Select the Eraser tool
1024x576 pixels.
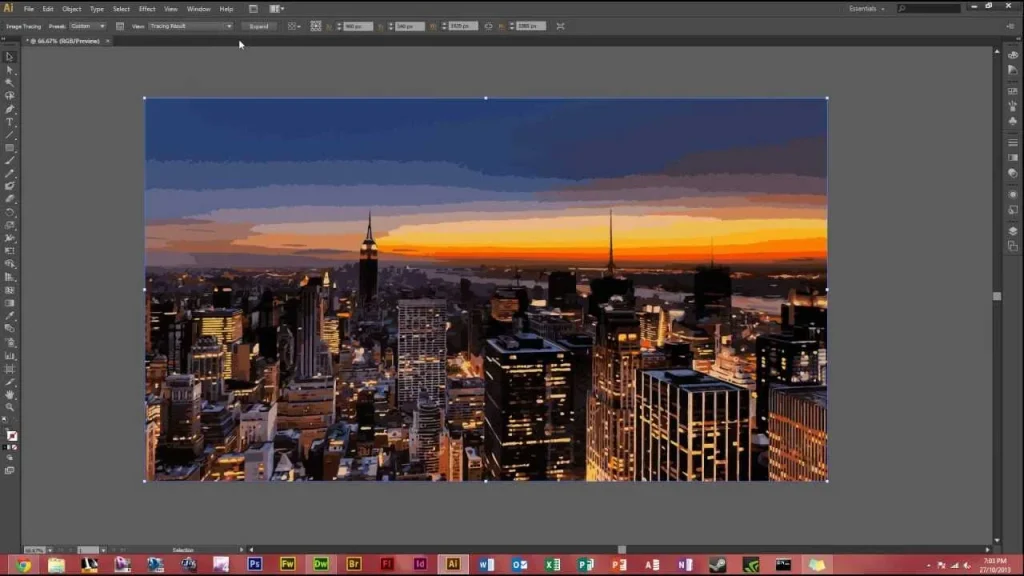[x=9, y=199]
